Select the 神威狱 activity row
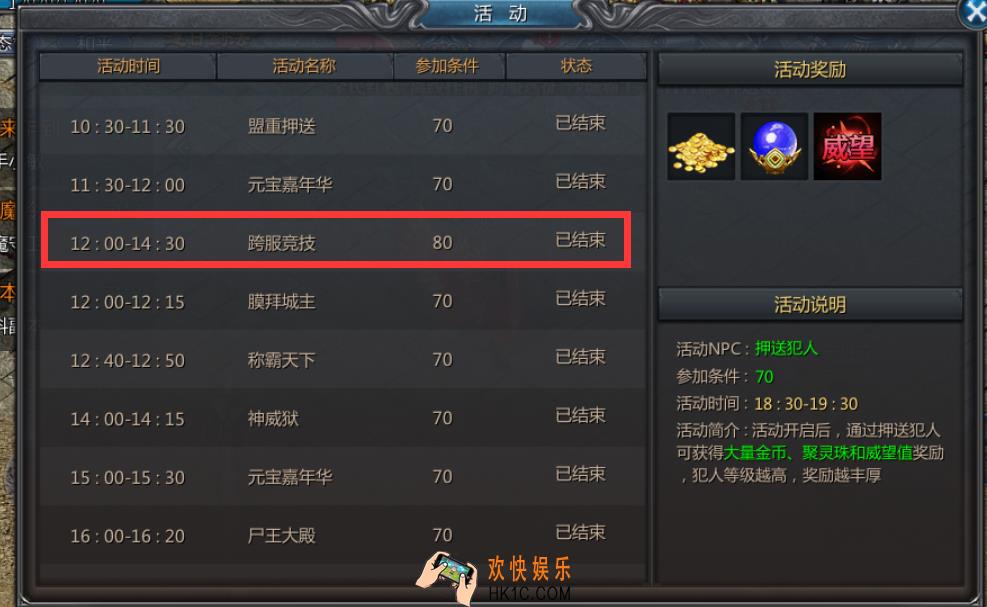 (x=342, y=418)
